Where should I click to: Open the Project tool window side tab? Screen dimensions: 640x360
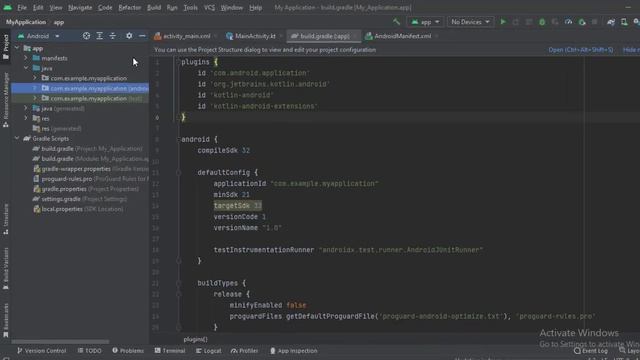click(6, 47)
